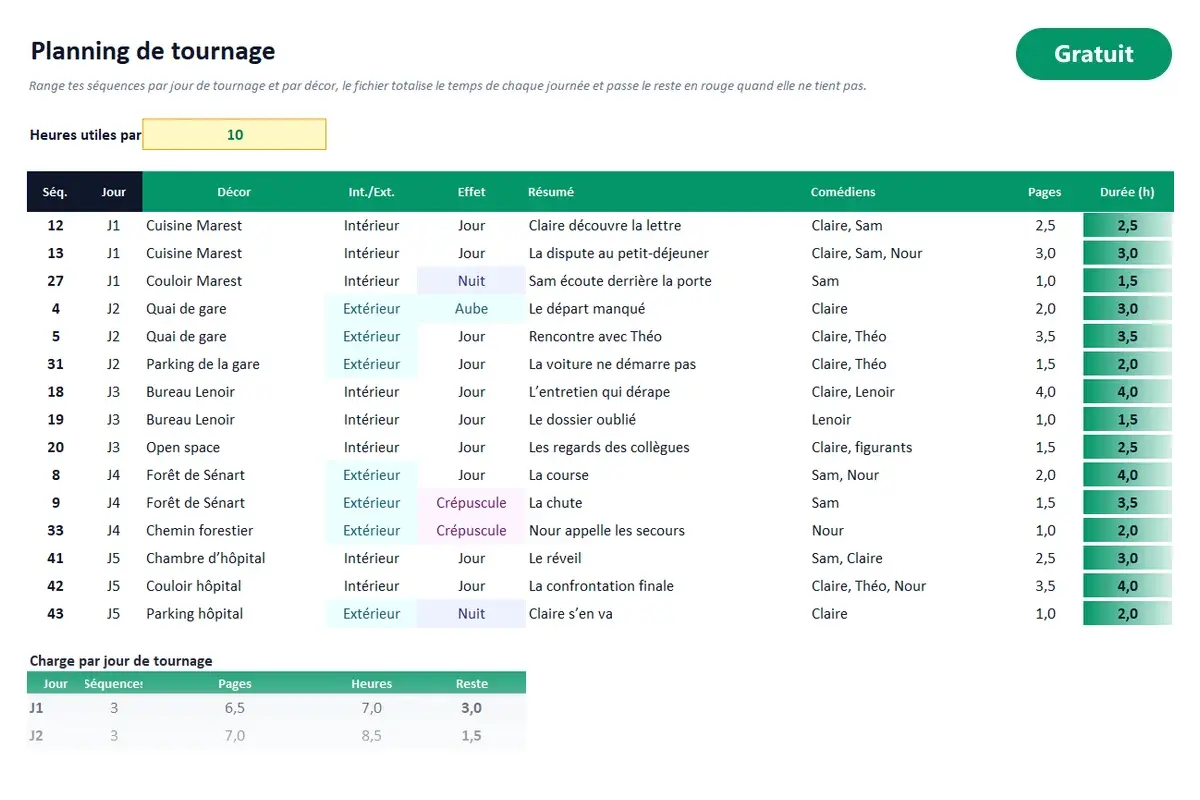Select the duration cell for sequence 42
Screen dimensions: 1200x800
pos(1127,587)
